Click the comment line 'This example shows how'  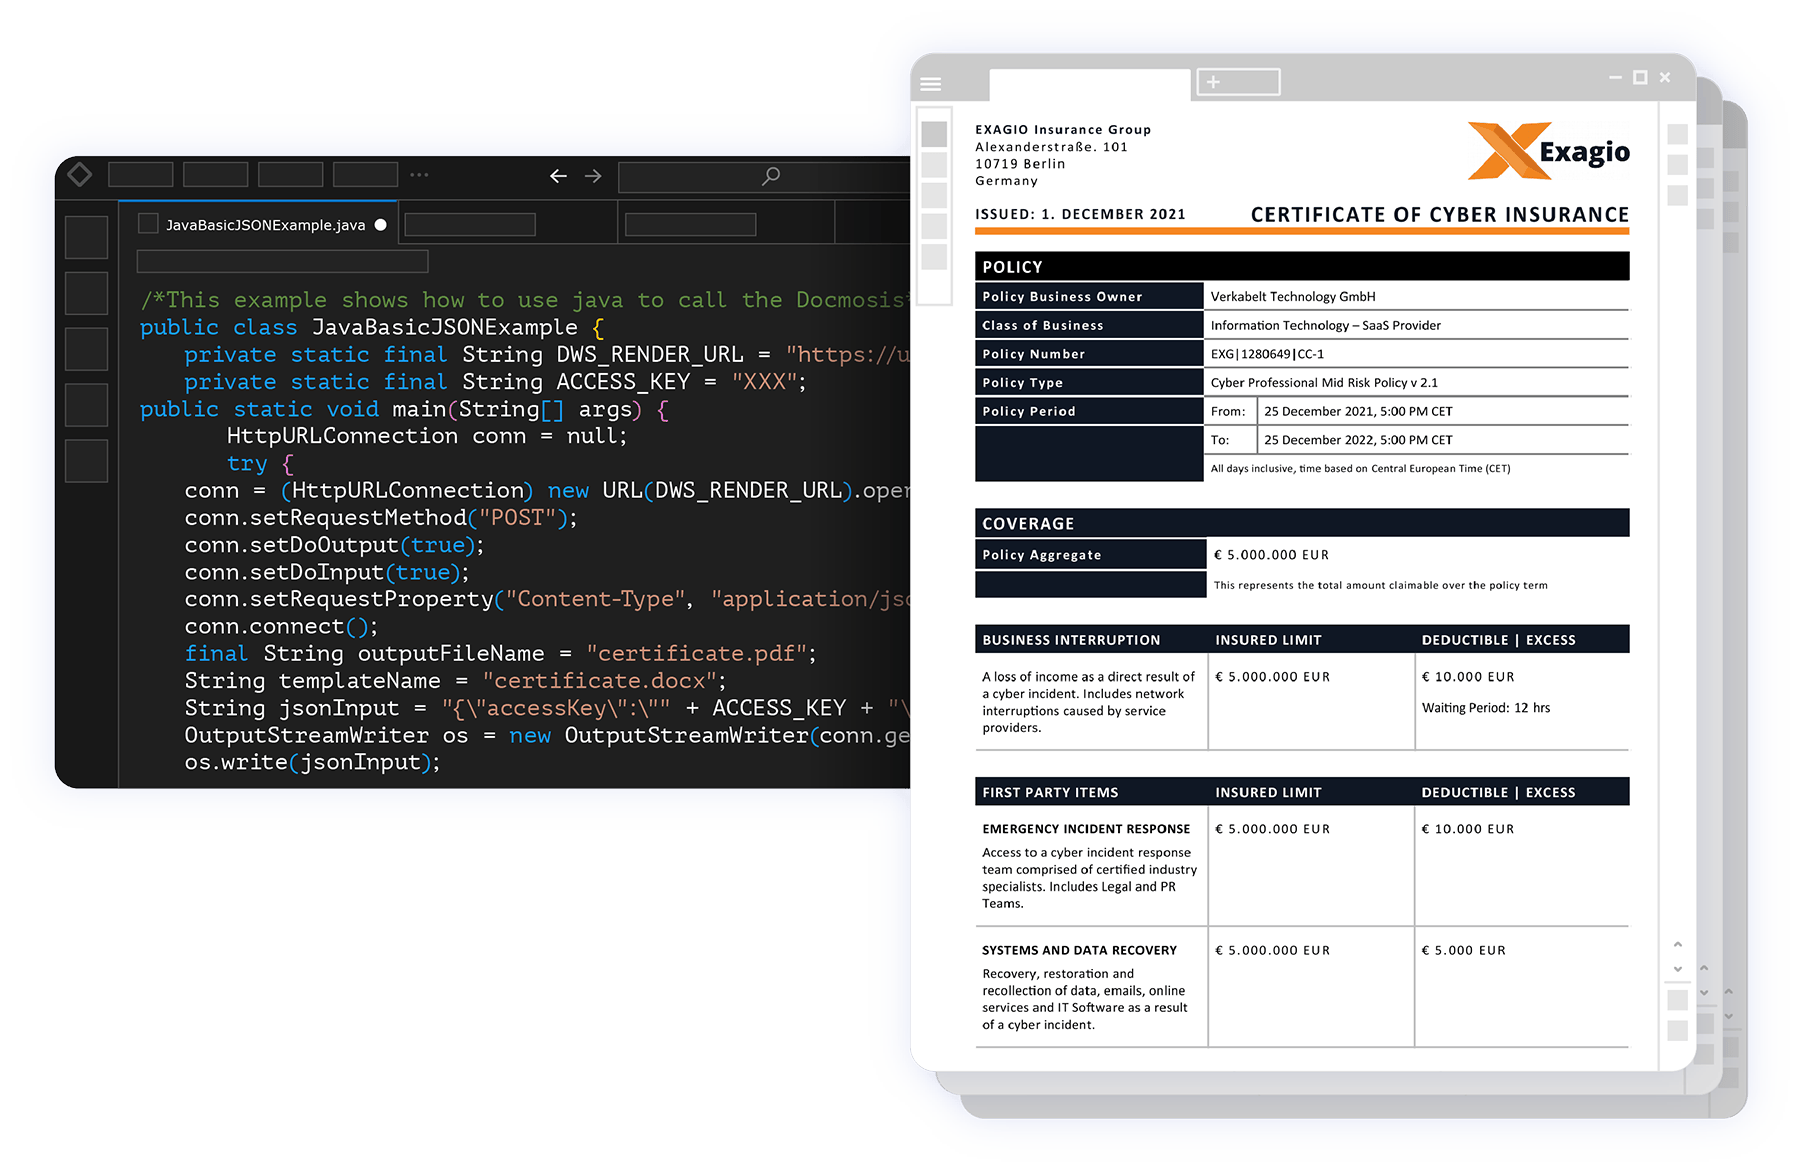click(x=525, y=300)
